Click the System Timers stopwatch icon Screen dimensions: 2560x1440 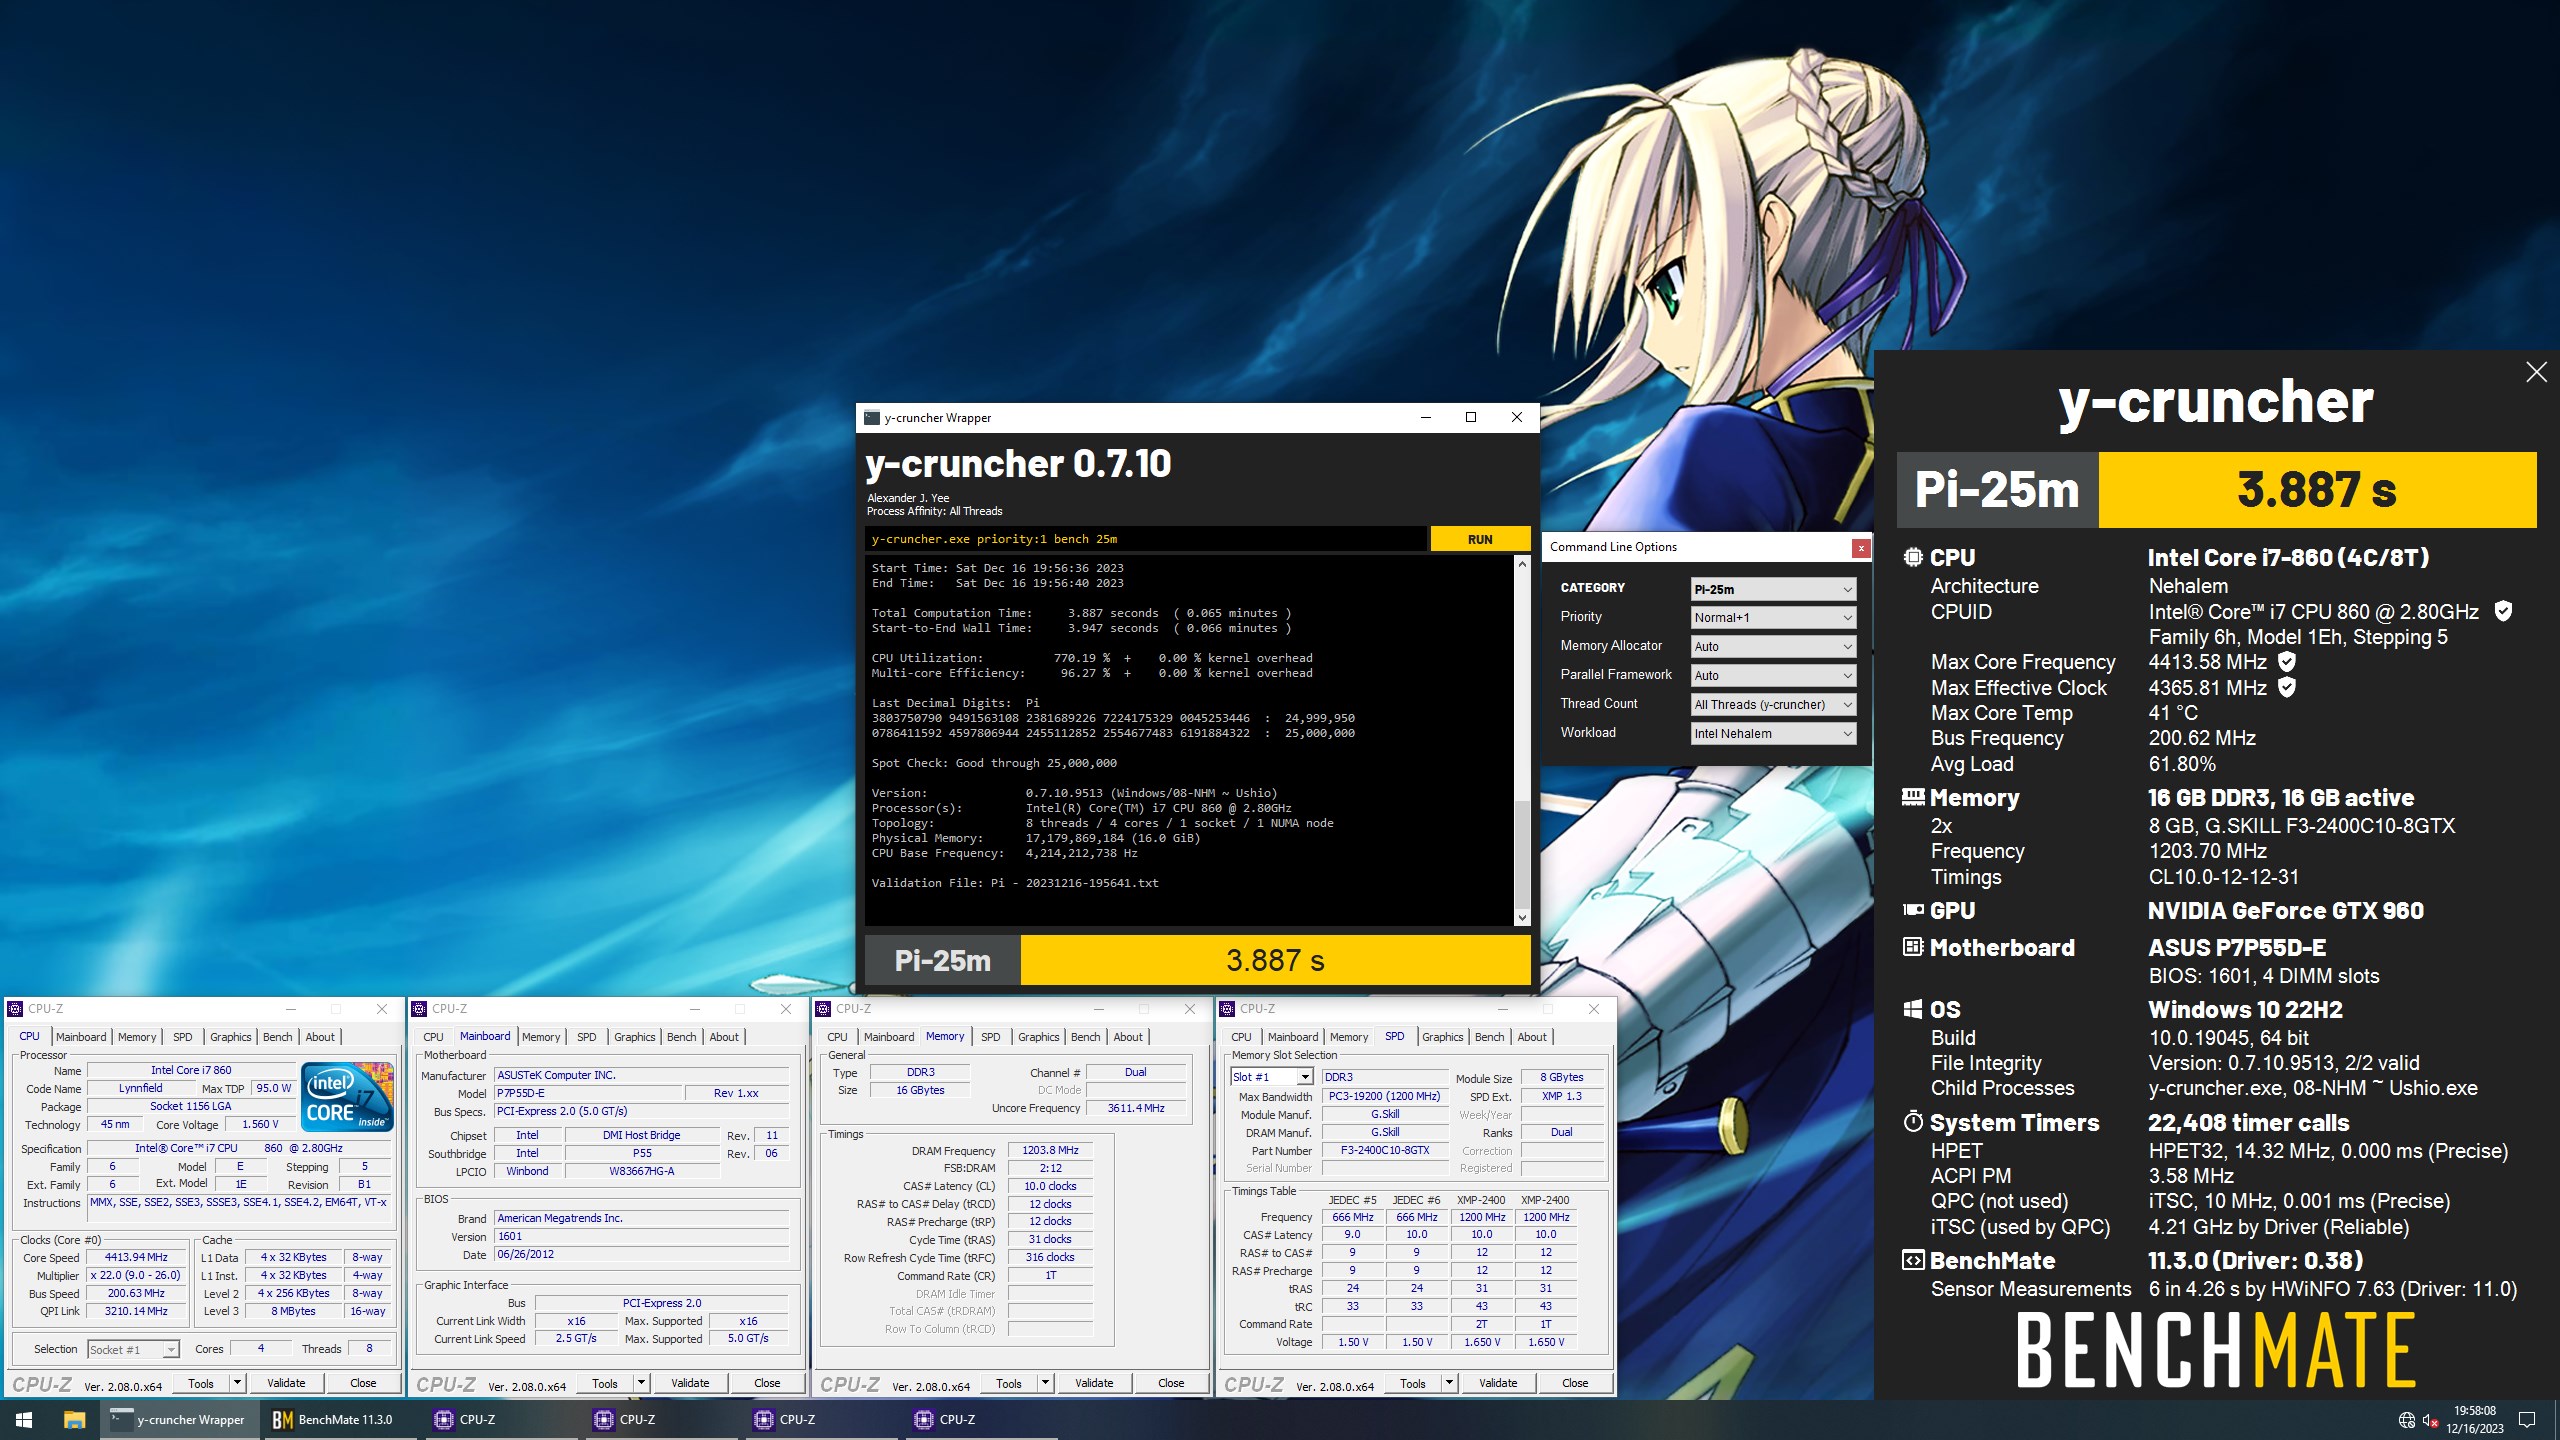point(1913,1122)
